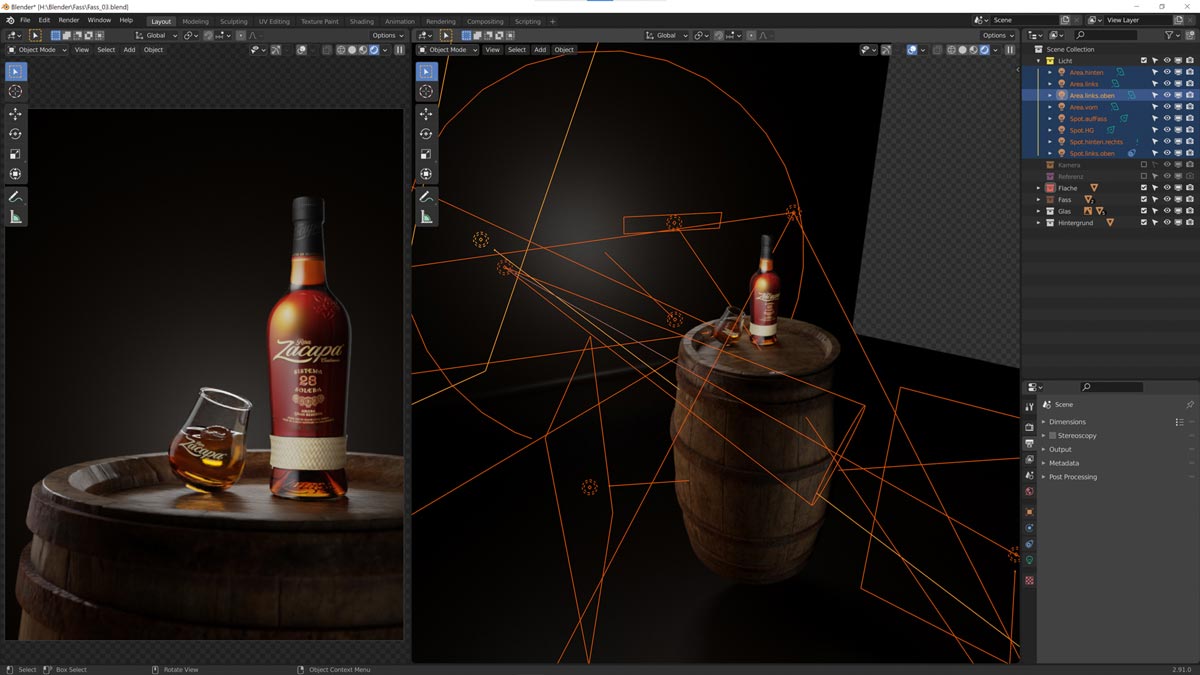Open the Render properties tab
This screenshot has height=675, width=1200.
point(1029,427)
